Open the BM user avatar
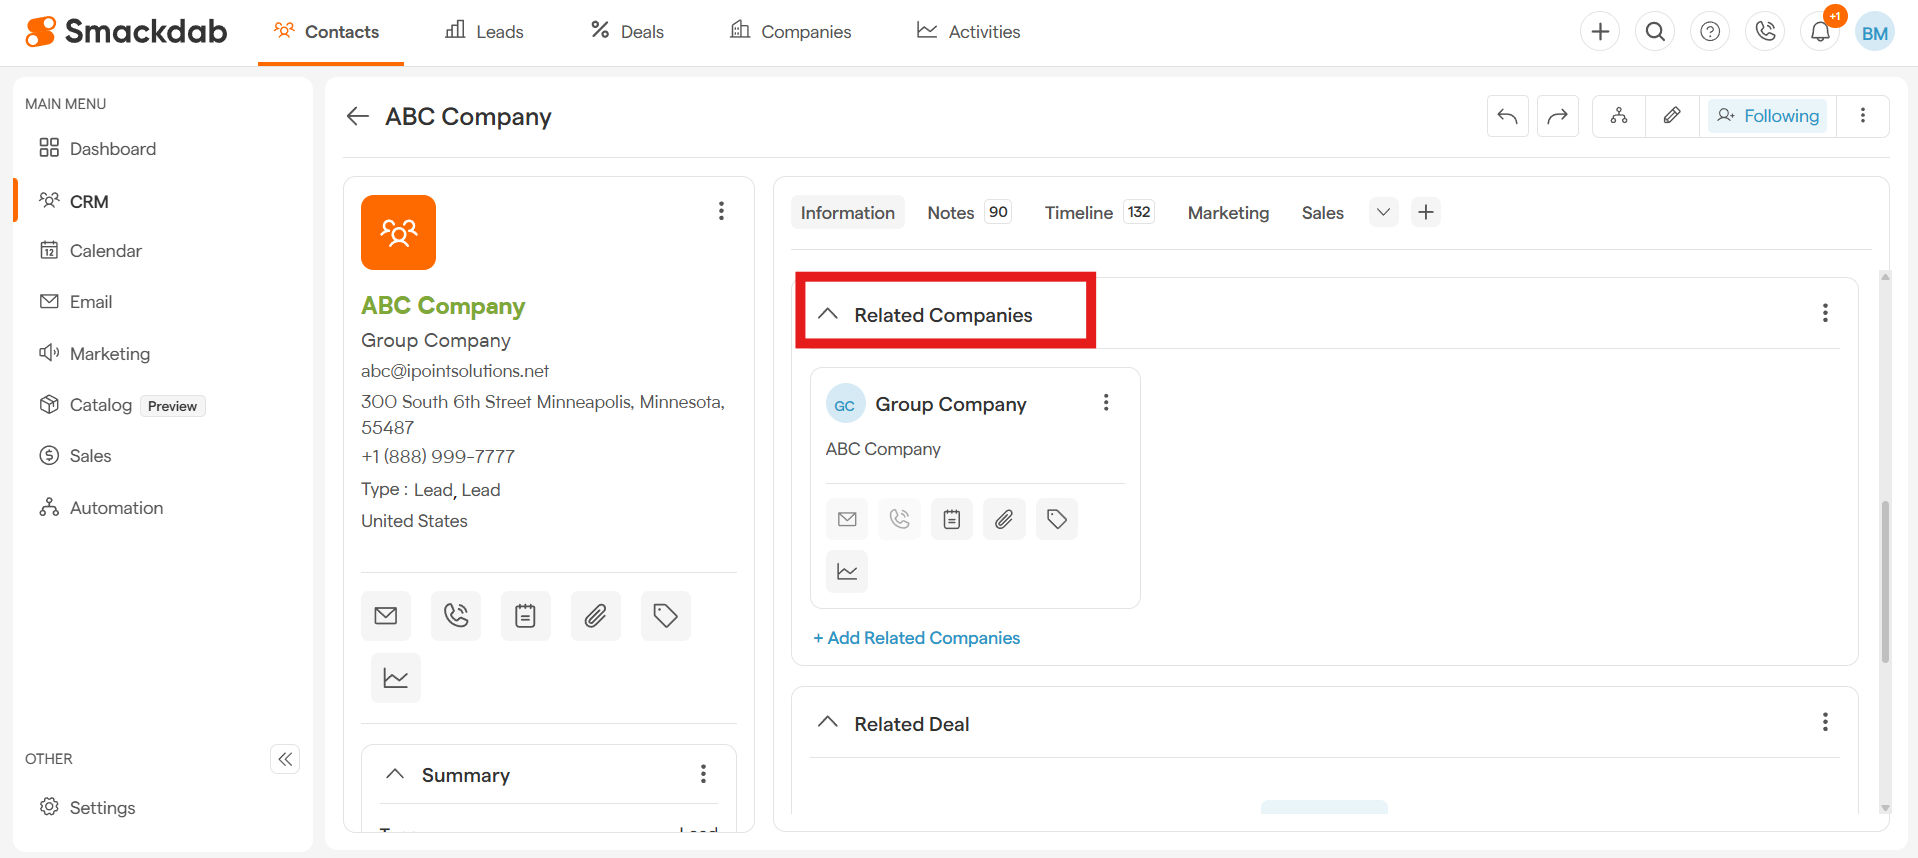 pos(1874,32)
